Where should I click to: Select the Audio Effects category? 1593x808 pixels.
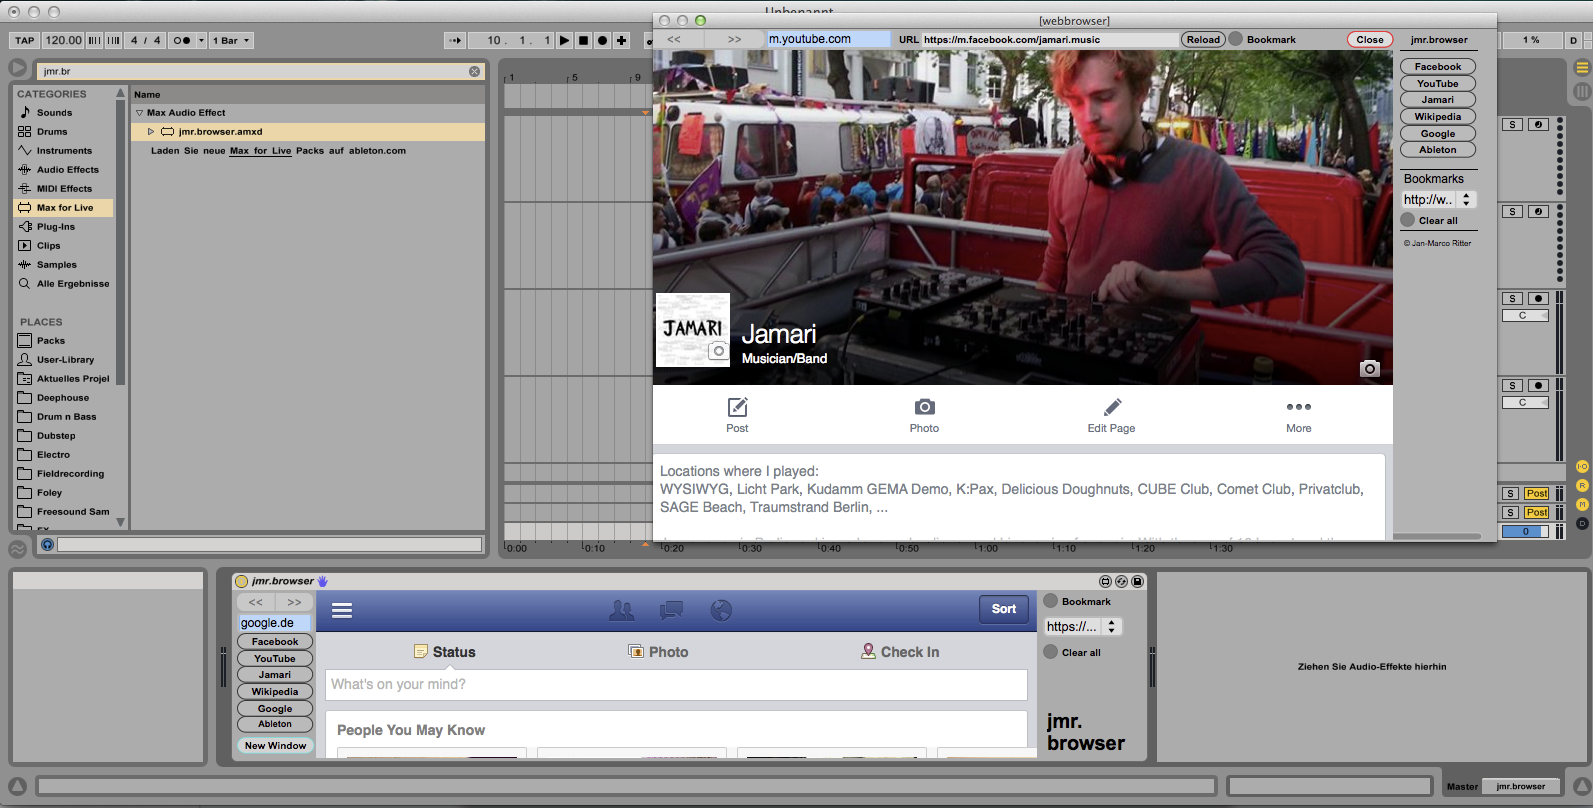(67, 170)
